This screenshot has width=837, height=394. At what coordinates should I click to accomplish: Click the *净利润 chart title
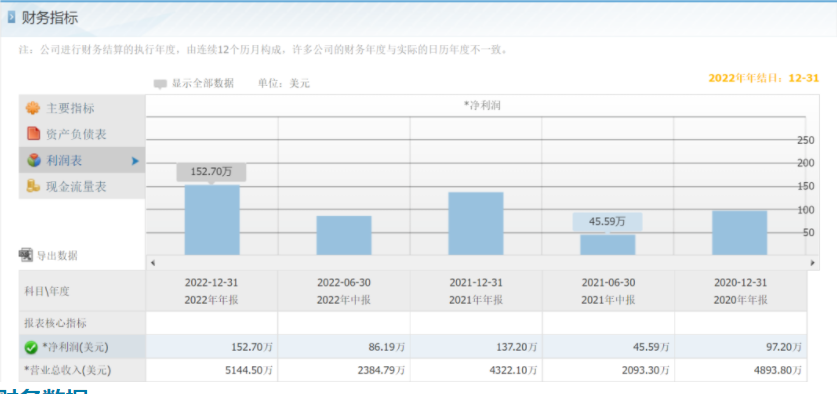[x=482, y=106]
